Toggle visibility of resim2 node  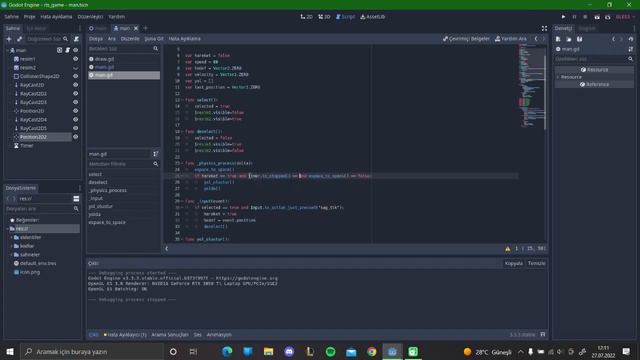click(x=76, y=68)
